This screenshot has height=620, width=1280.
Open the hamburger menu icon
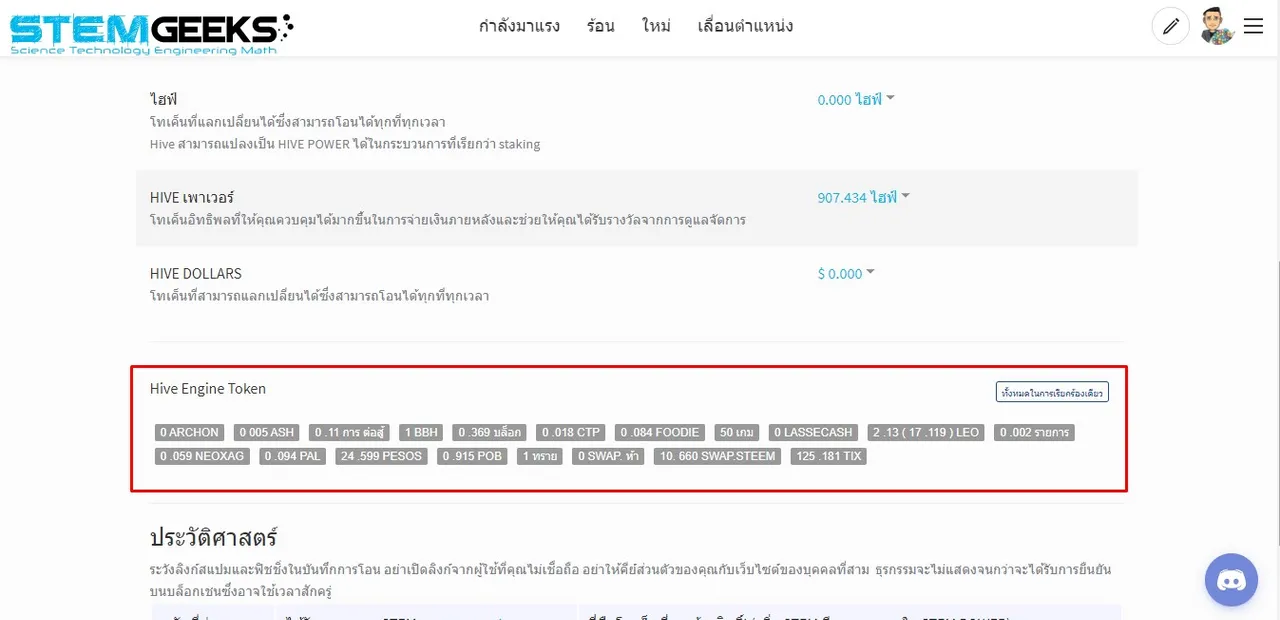point(1254,26)
